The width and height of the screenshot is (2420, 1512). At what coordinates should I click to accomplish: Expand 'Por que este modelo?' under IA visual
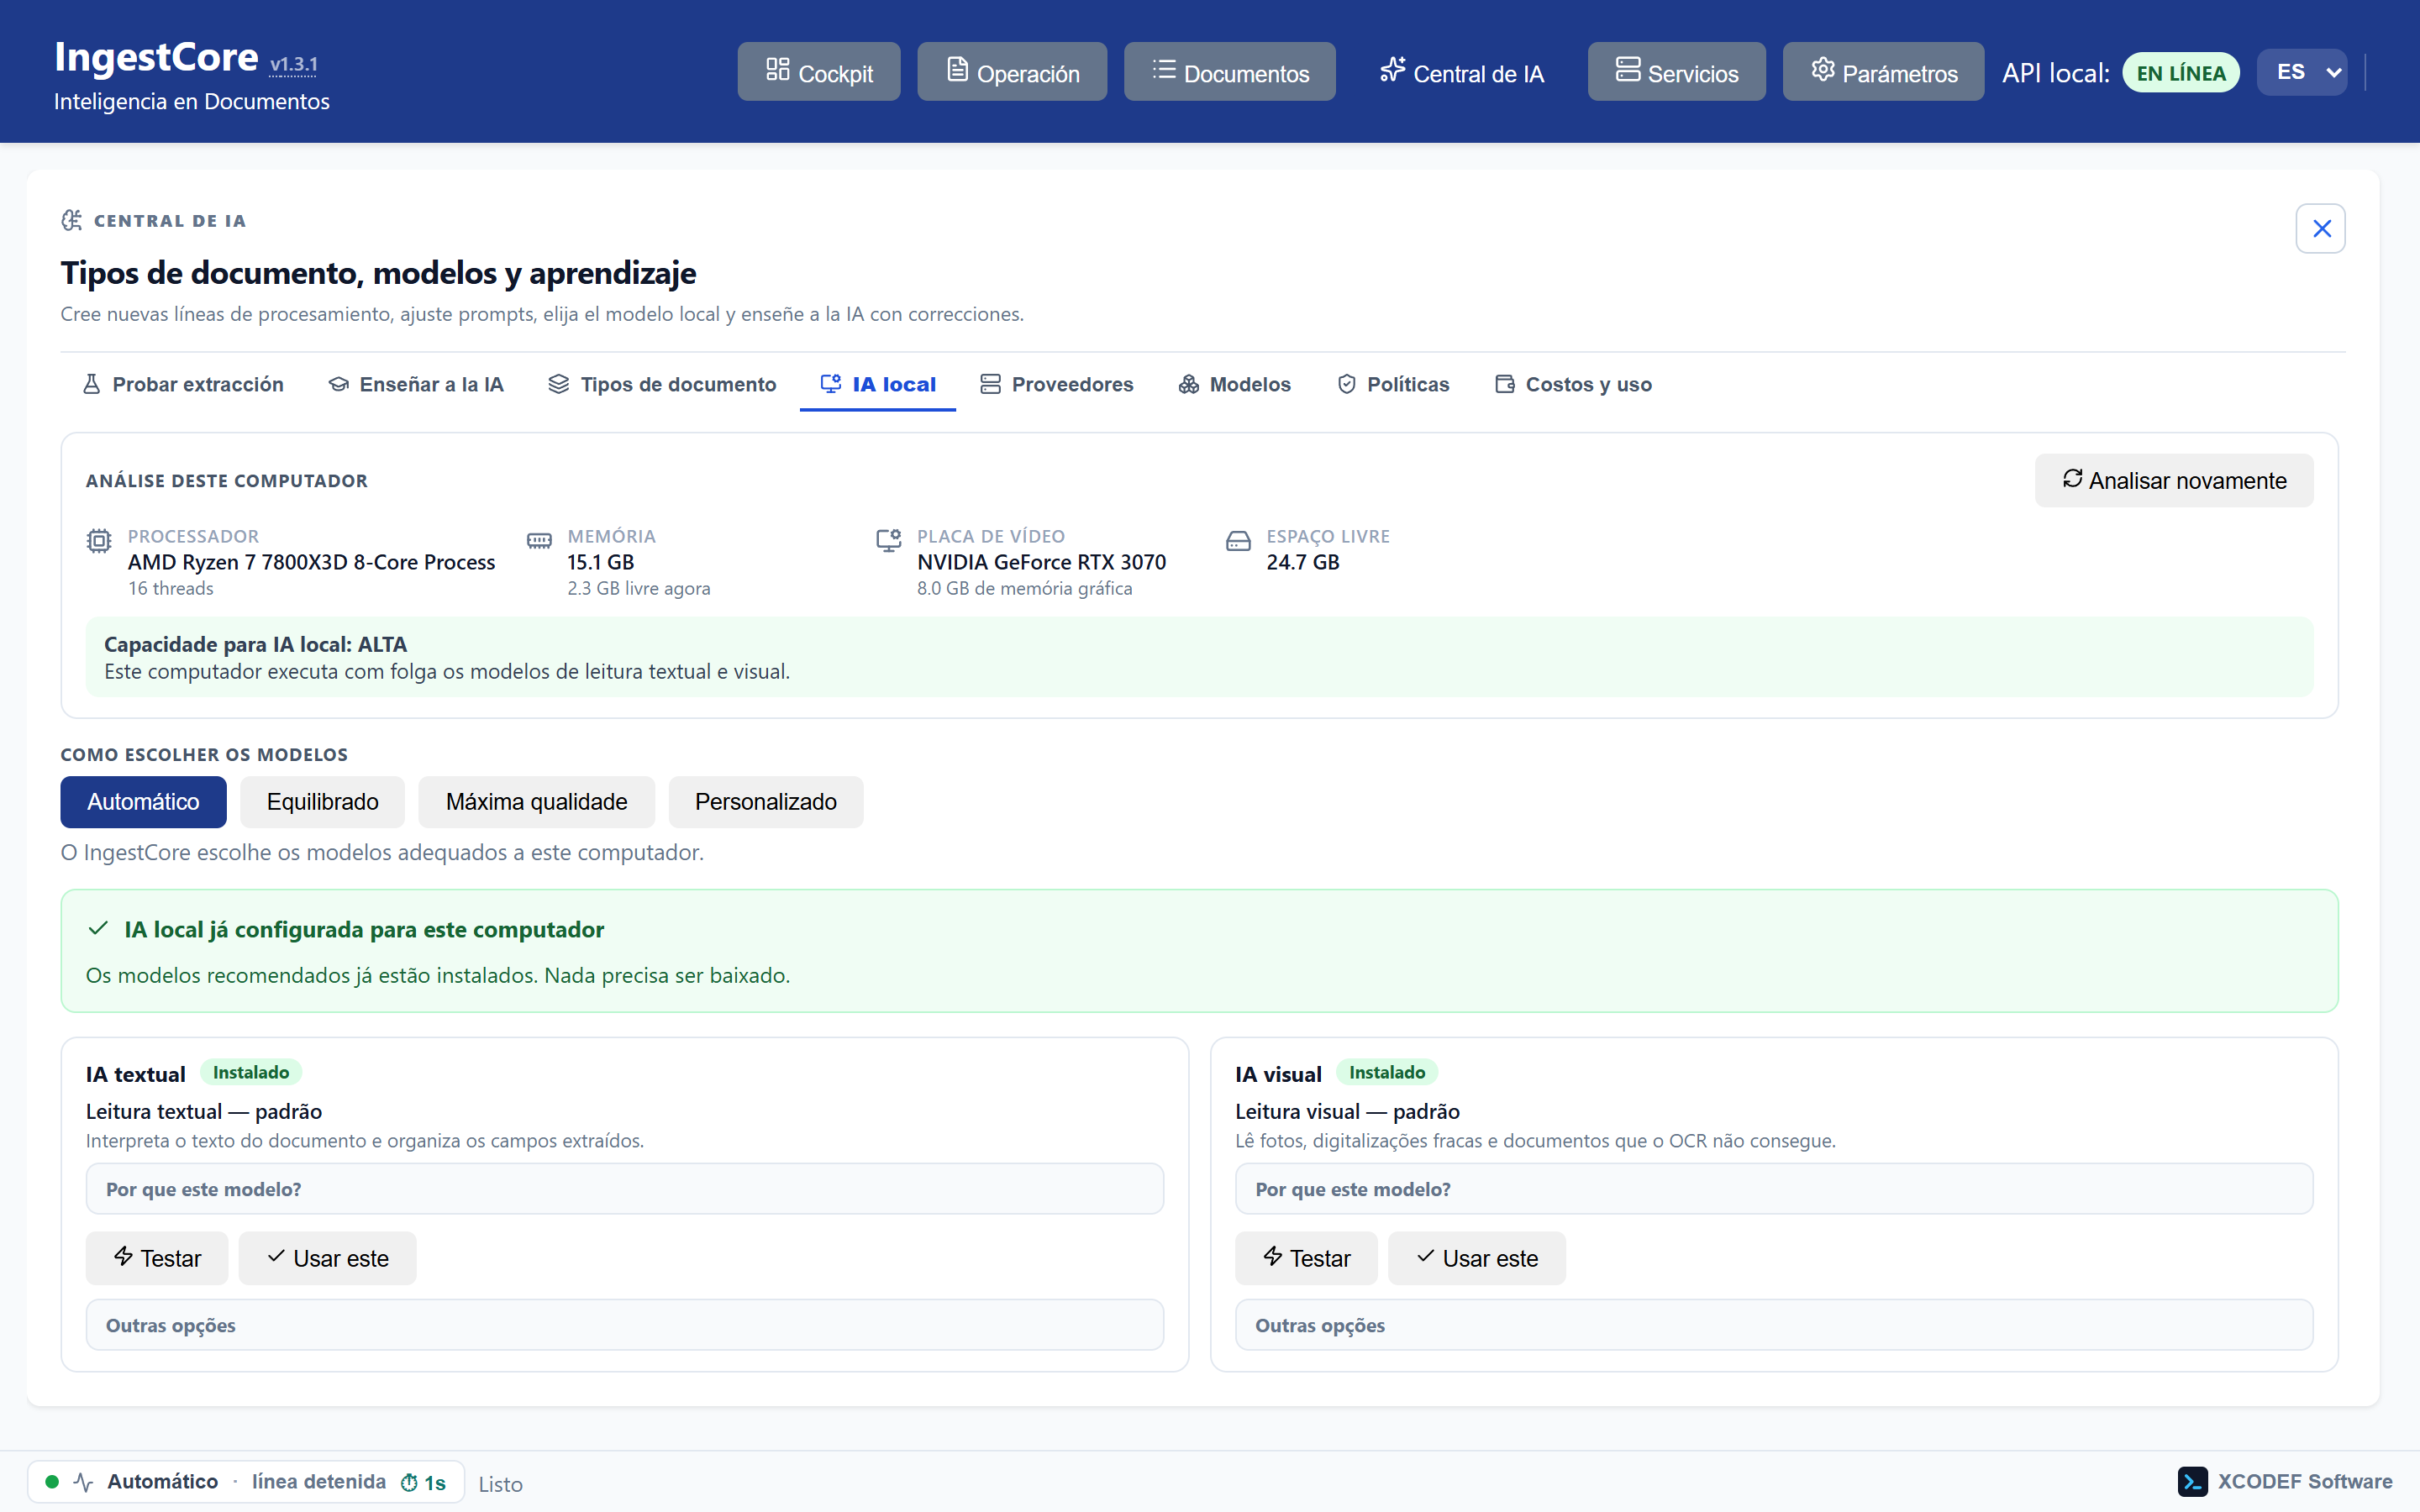click(x=1774, y=1189)
